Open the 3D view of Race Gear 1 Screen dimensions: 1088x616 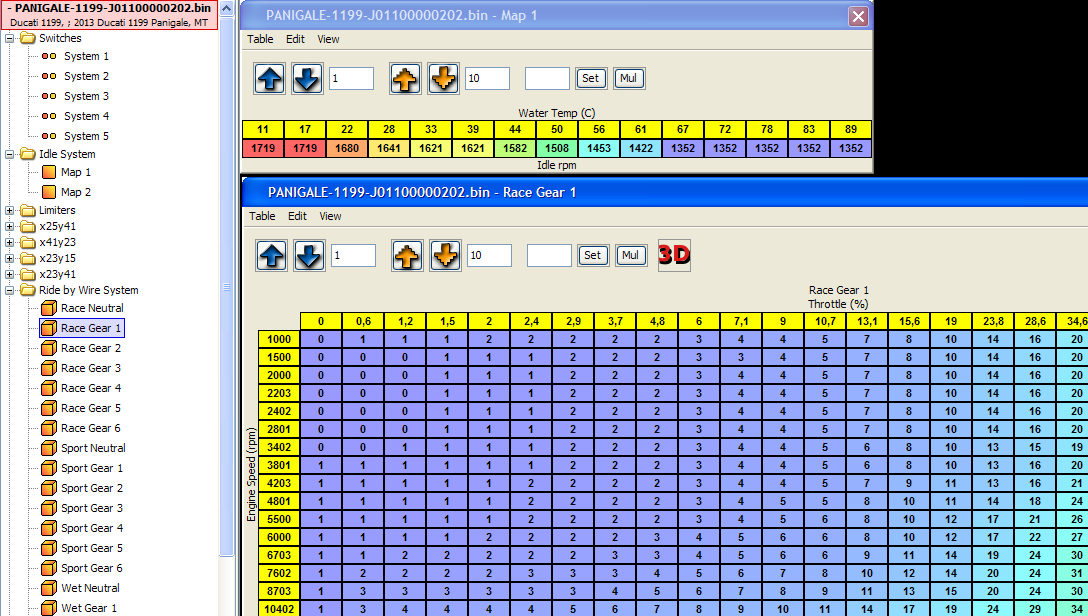(x=674, y=255)
